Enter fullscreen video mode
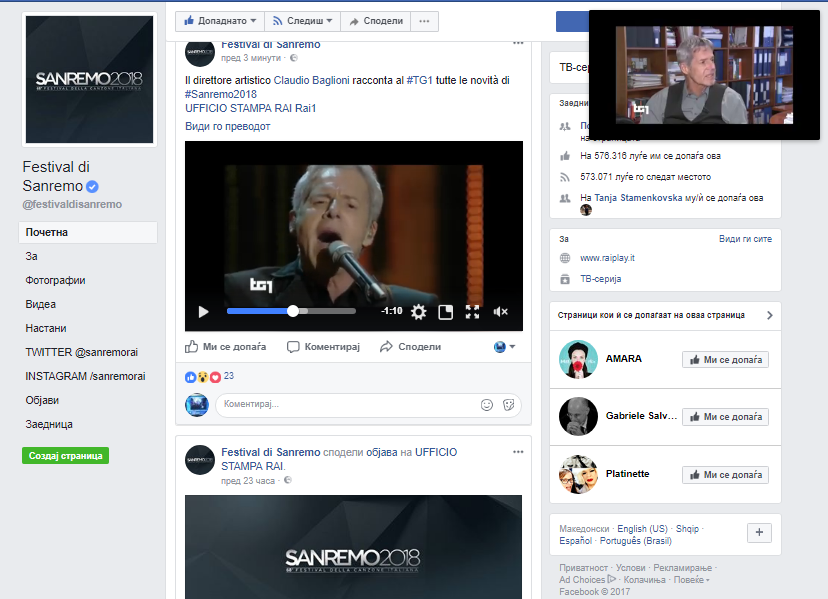The width and height of the screenshot is (828, 599). point(473,312)
